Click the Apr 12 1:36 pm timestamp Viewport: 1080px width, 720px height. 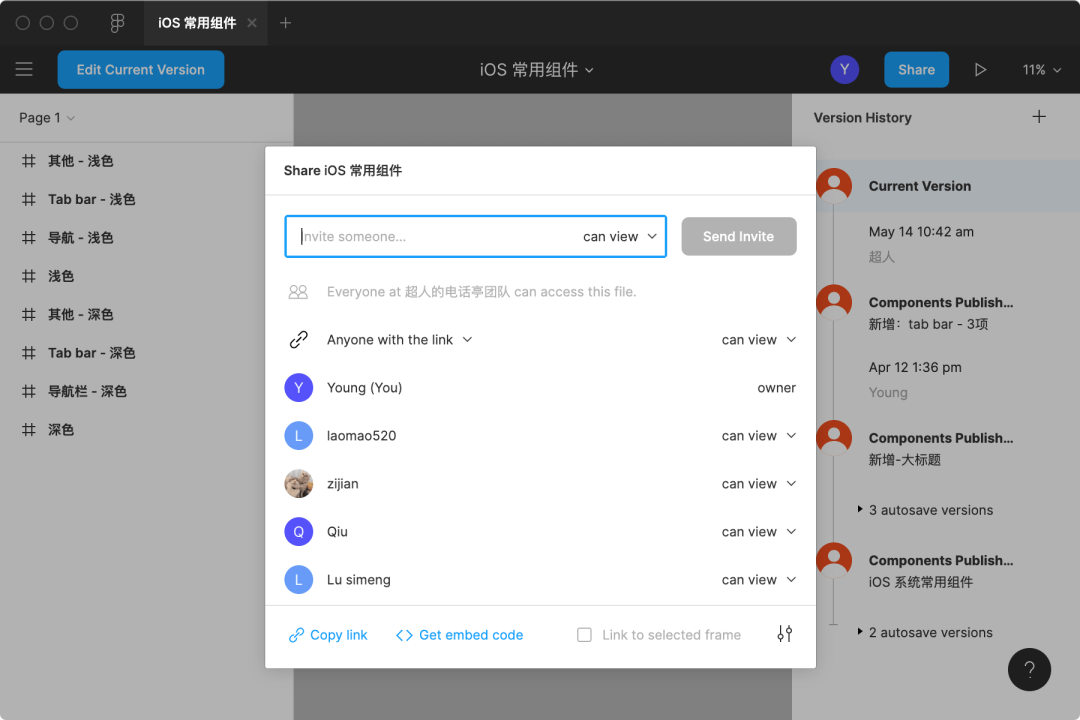[x=915, y=367]
